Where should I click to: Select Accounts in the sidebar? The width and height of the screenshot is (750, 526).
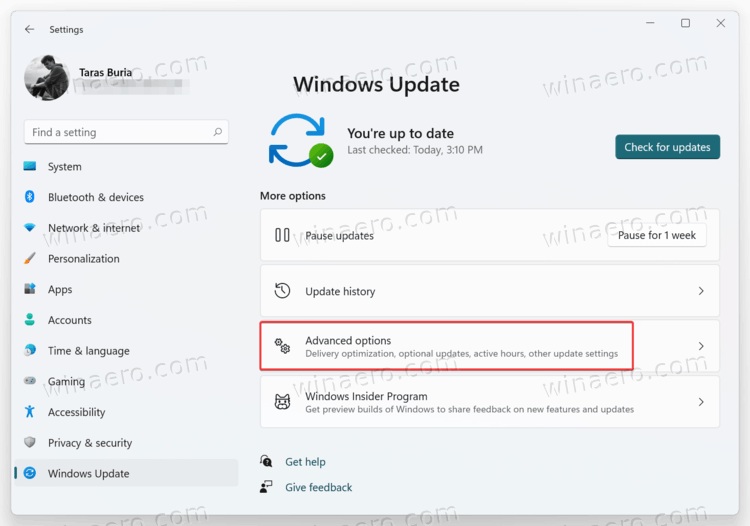click(70, 320)
